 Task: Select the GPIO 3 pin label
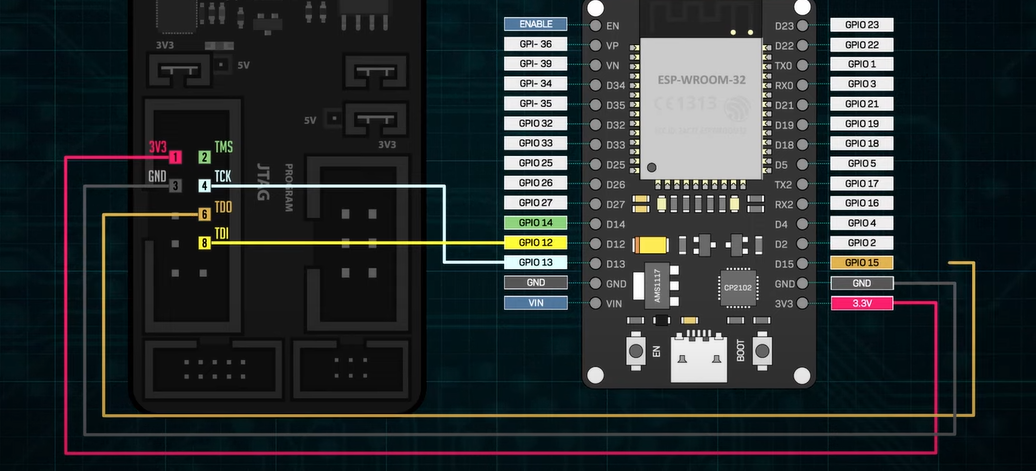pos(862,84)
